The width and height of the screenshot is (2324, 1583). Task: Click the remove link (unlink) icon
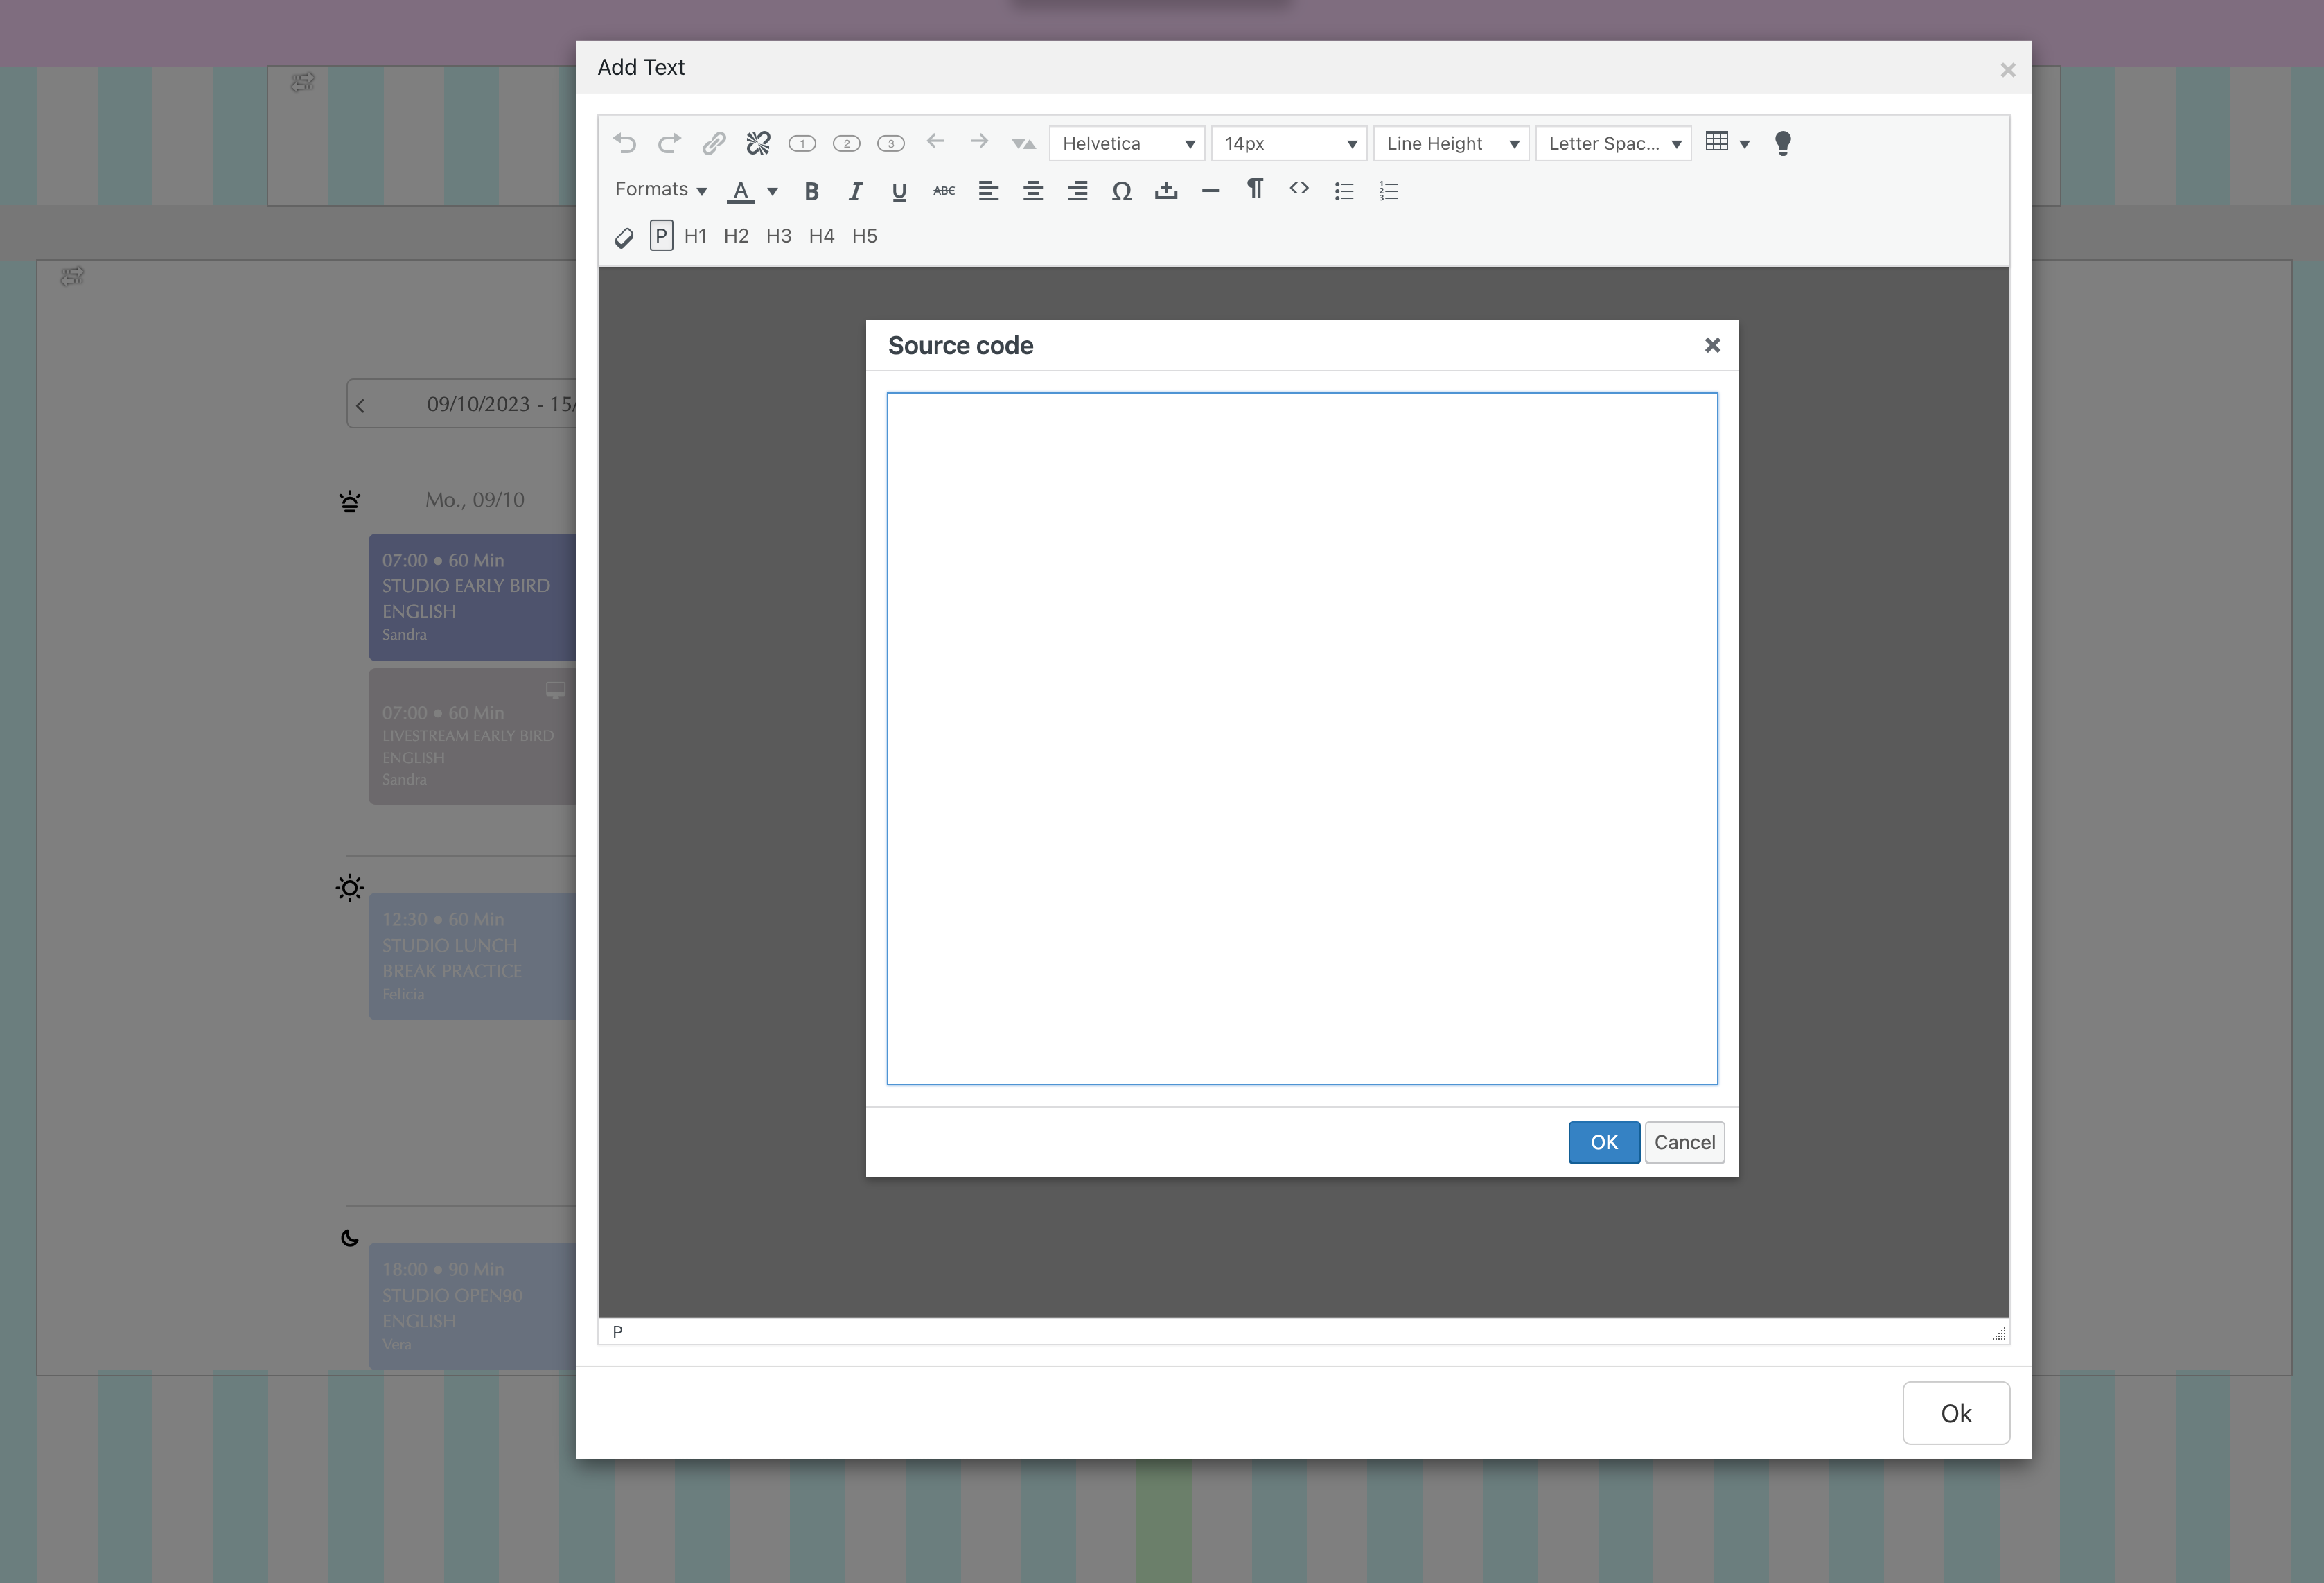(758, 143)
